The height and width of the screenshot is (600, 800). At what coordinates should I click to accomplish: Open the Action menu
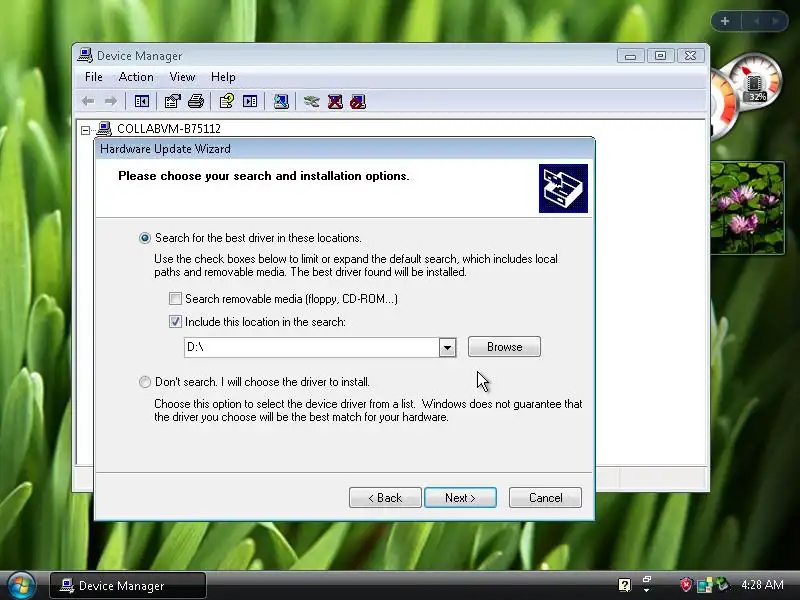click(x=136, y=77)
